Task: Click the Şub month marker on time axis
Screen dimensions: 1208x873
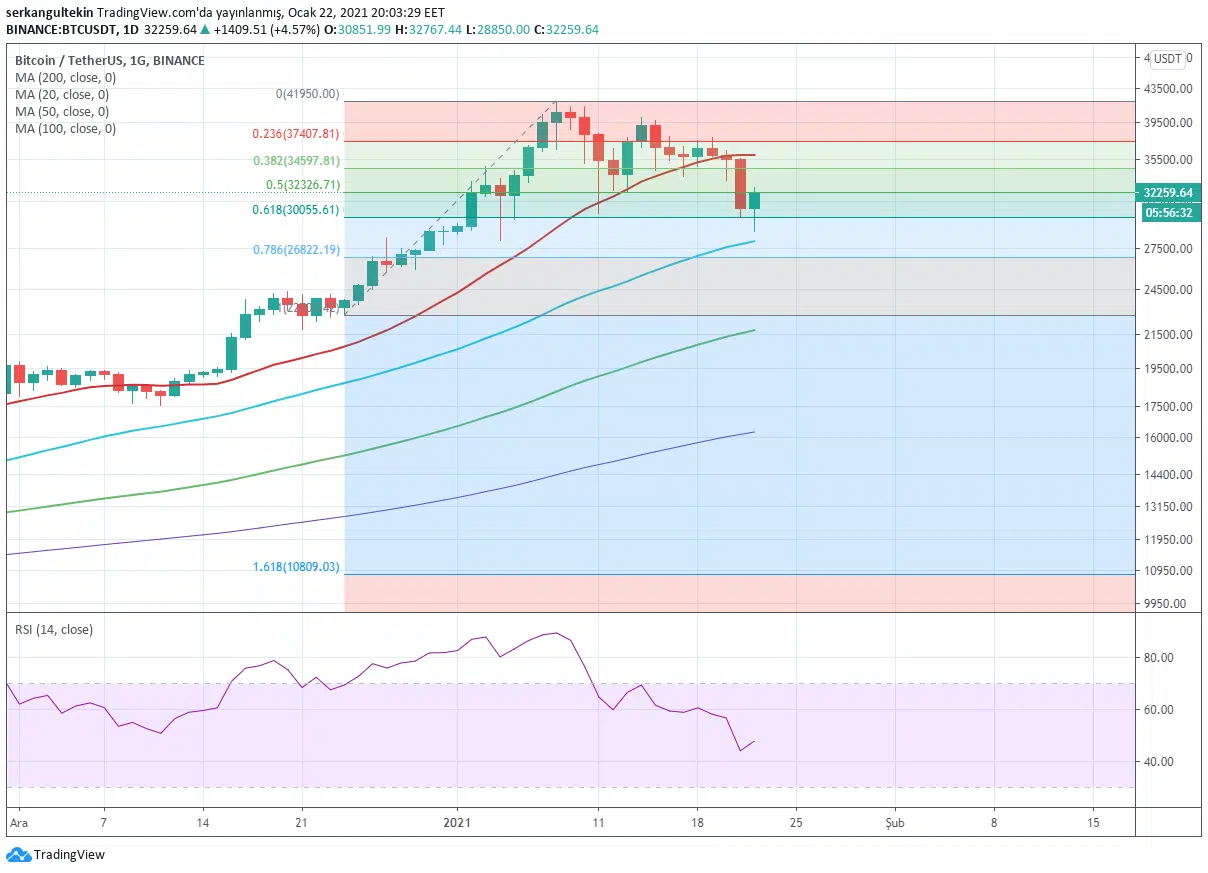Action: click(x=894, y=822)
